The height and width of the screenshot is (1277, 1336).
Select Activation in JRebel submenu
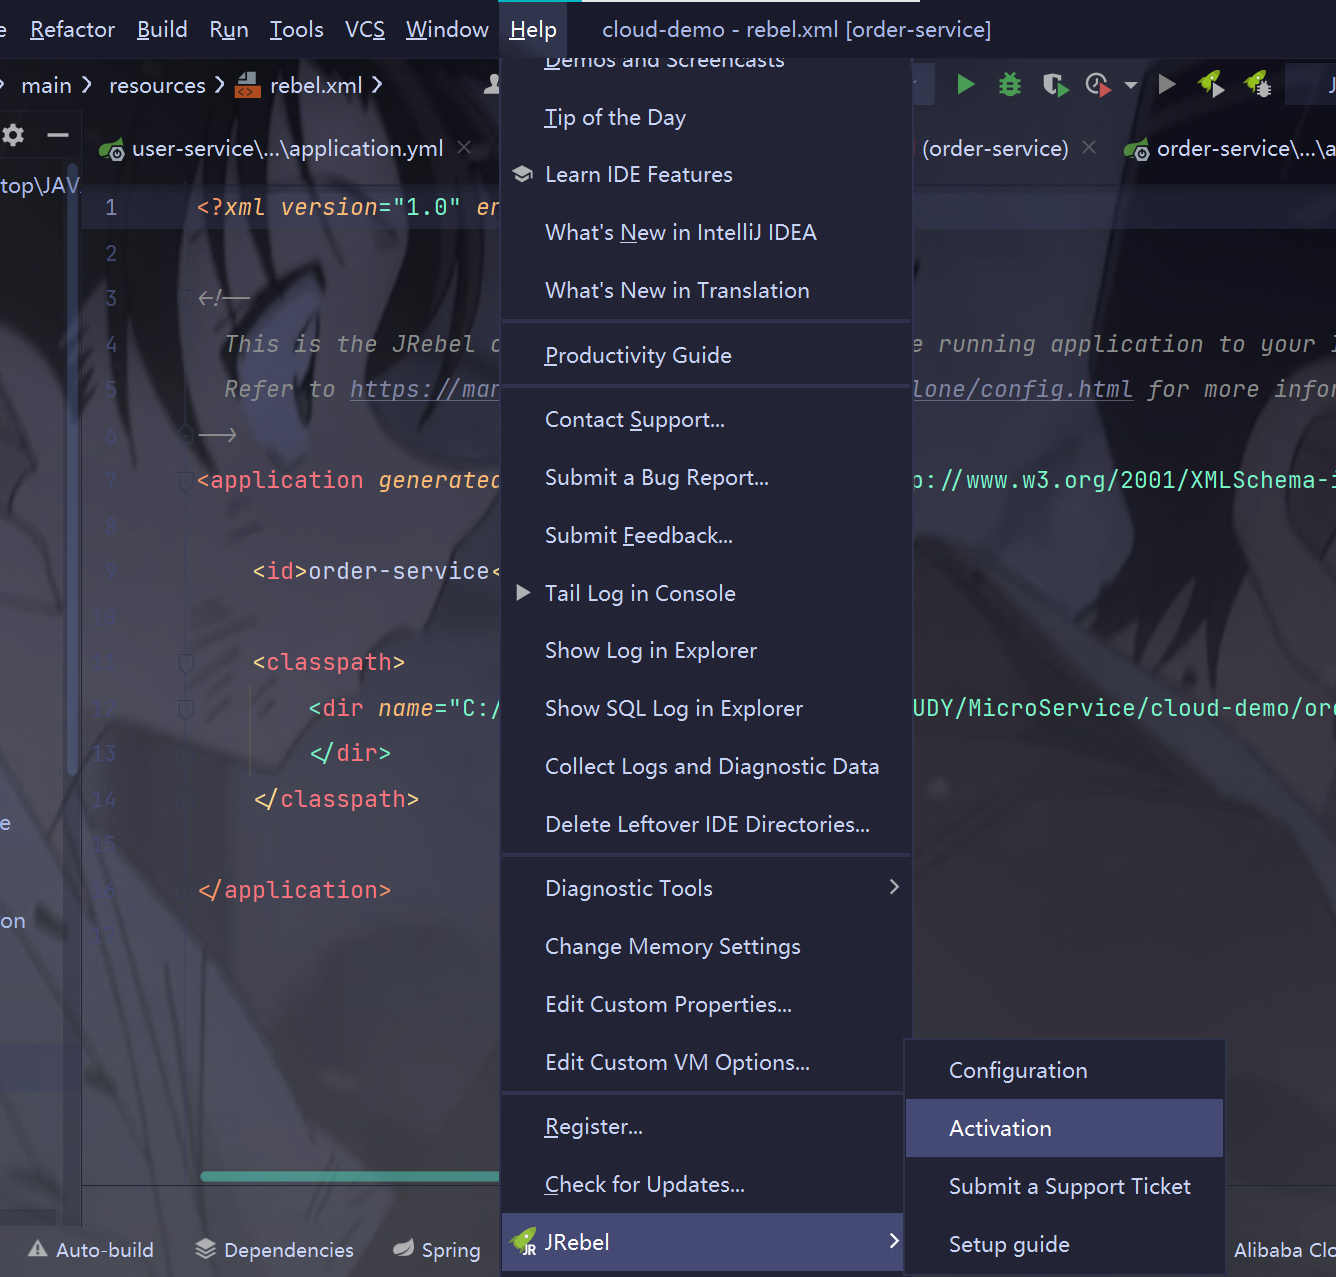pos(1064,1128)
